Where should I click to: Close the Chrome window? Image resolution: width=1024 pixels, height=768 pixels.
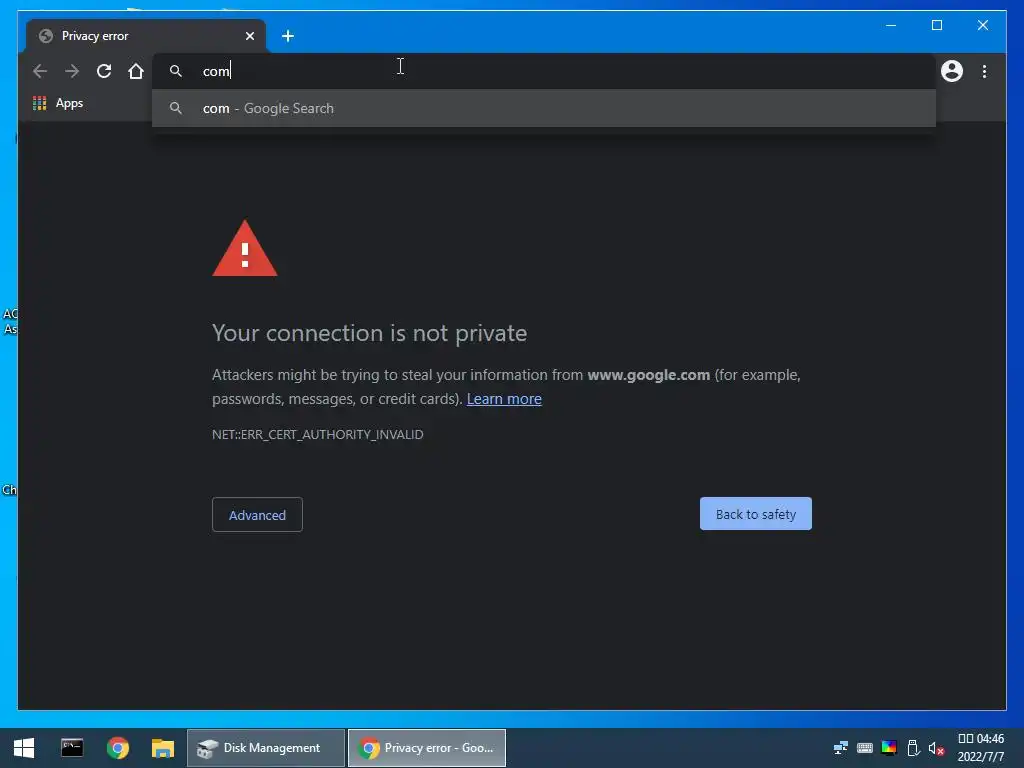[x=982, y=25]
